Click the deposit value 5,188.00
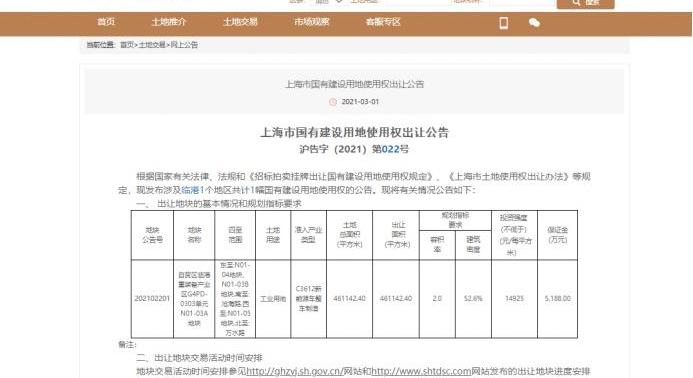The image size is (693, 378). [x=558, y=298]
